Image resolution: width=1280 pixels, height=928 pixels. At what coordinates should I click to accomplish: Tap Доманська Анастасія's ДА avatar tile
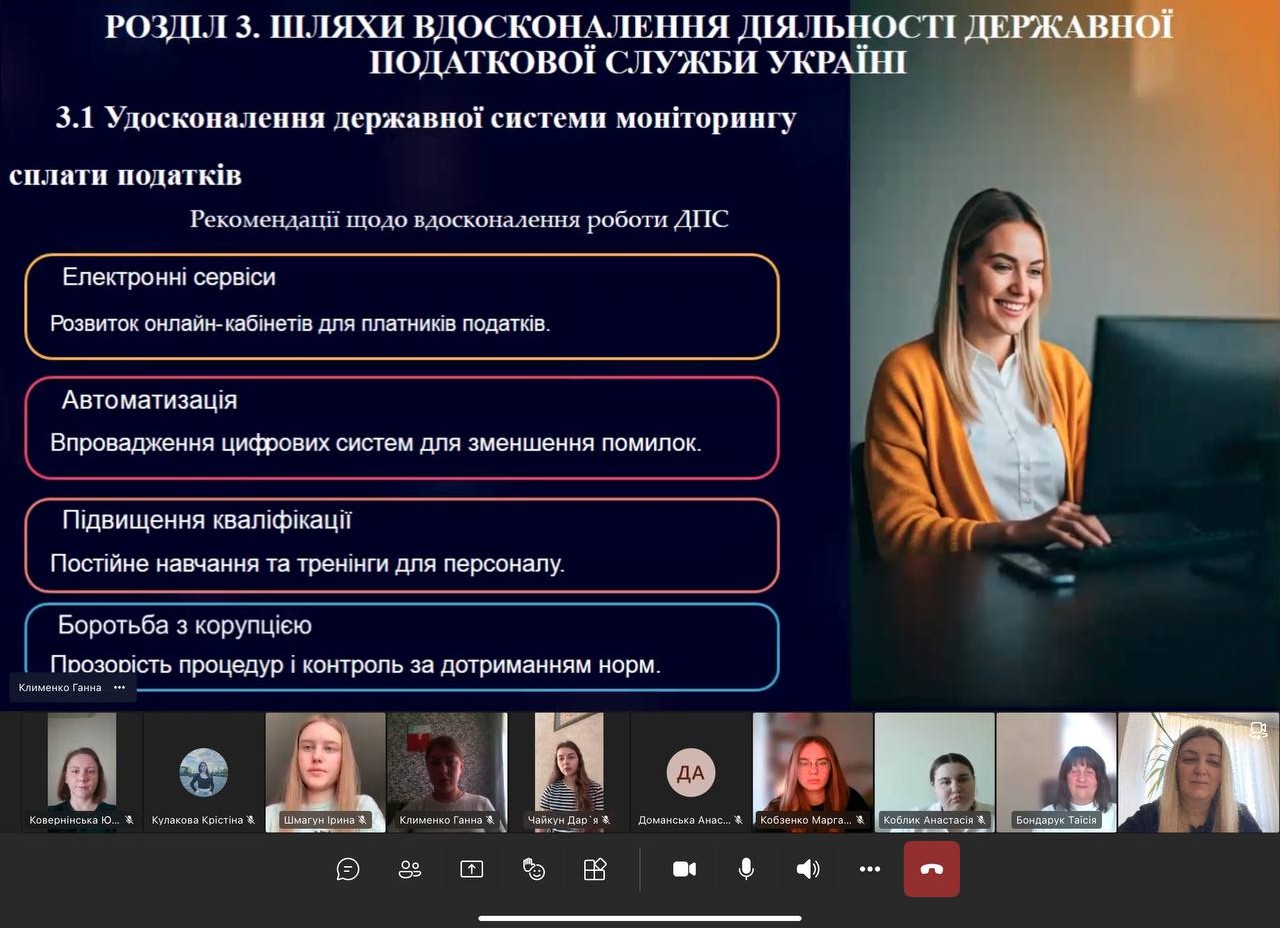[x=691, y=772]
